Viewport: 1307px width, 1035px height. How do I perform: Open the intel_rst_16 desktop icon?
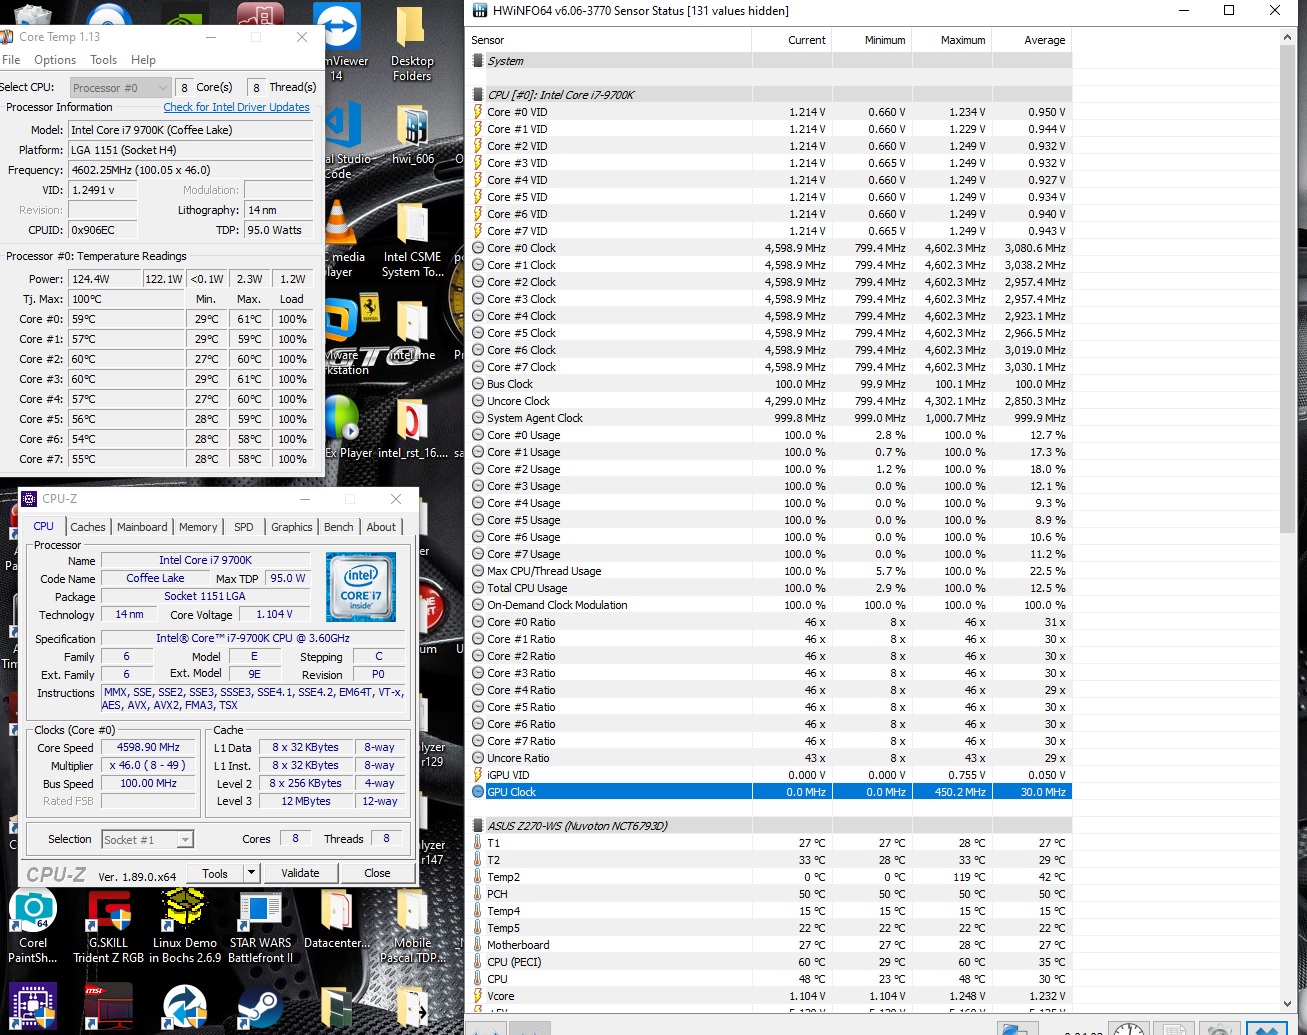[x=413, y=428]
